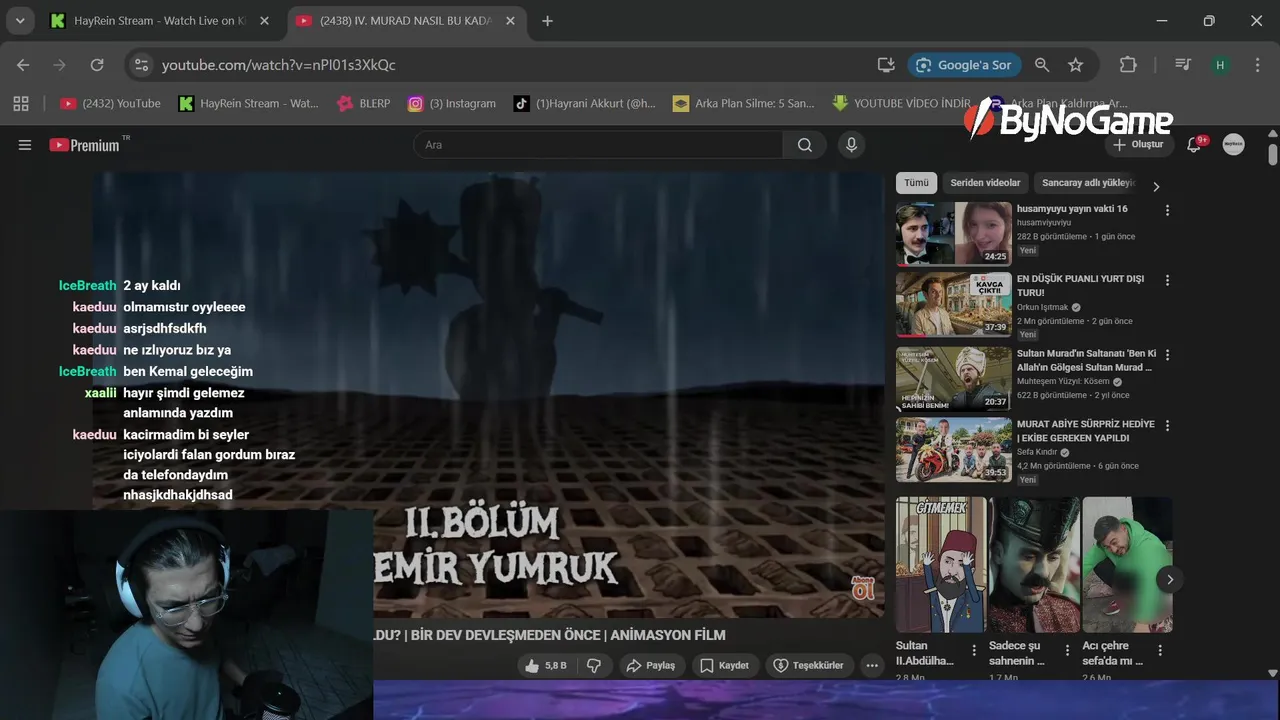Open the YouTube account avatar menu
Screen dimensions: 1280x720
click(1234, 145)
